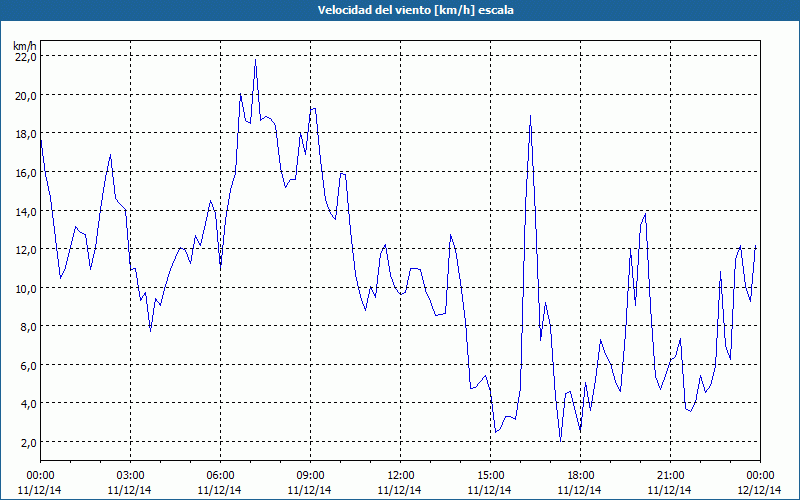
Task: Click the 06:00 time label on x-axis
Action: pyautogui.click(x=220, y=476)
